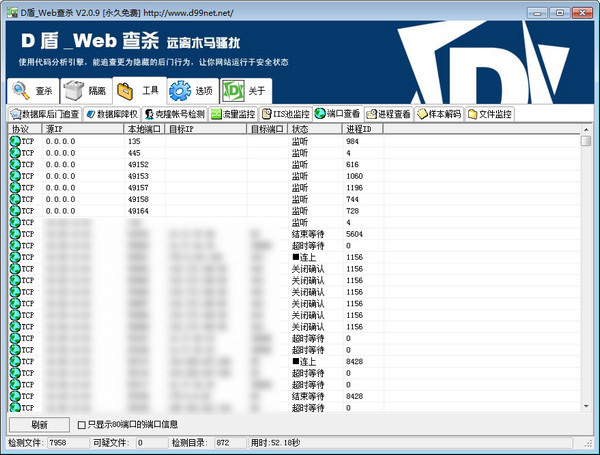Open 数据库后门追查 tool

[x=45, y=114]
